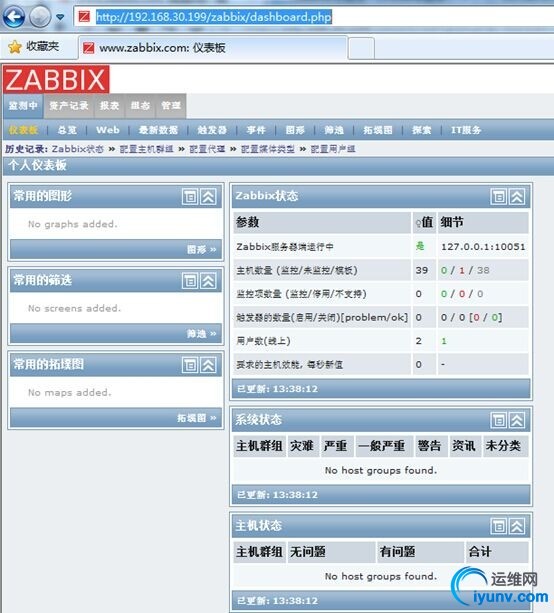The height and width of the screenshot is (613, 554).
Task: Open the 常用的图形 widget menu icon
Action: tap(190, 197)
